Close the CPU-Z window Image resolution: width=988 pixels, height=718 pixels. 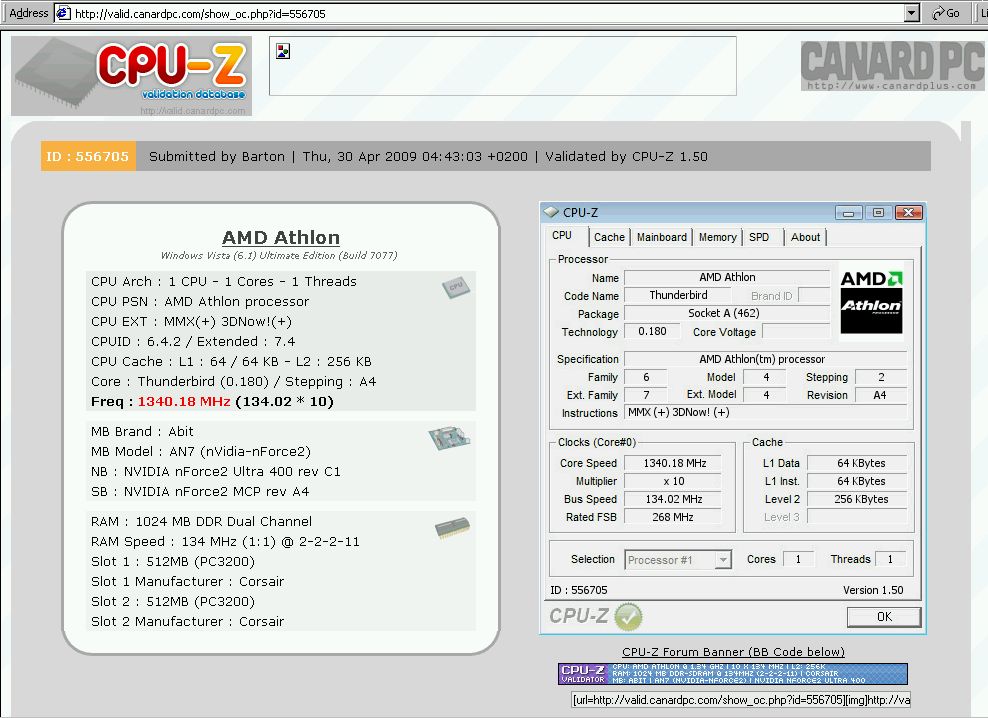click(x=908, y=213)
